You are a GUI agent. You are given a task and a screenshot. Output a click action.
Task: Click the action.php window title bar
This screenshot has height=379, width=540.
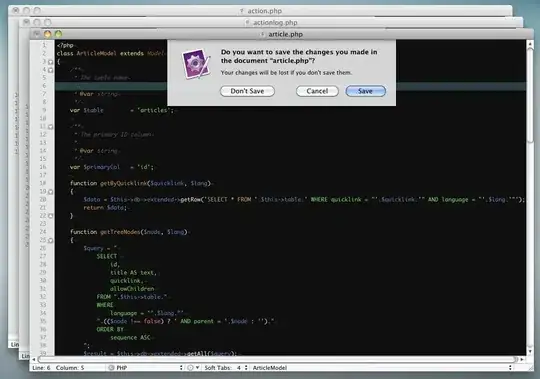coord(260,11)
